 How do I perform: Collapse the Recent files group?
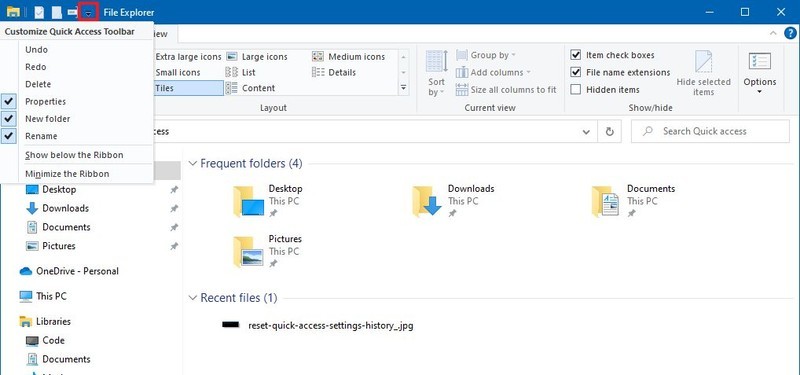(193, 298)
